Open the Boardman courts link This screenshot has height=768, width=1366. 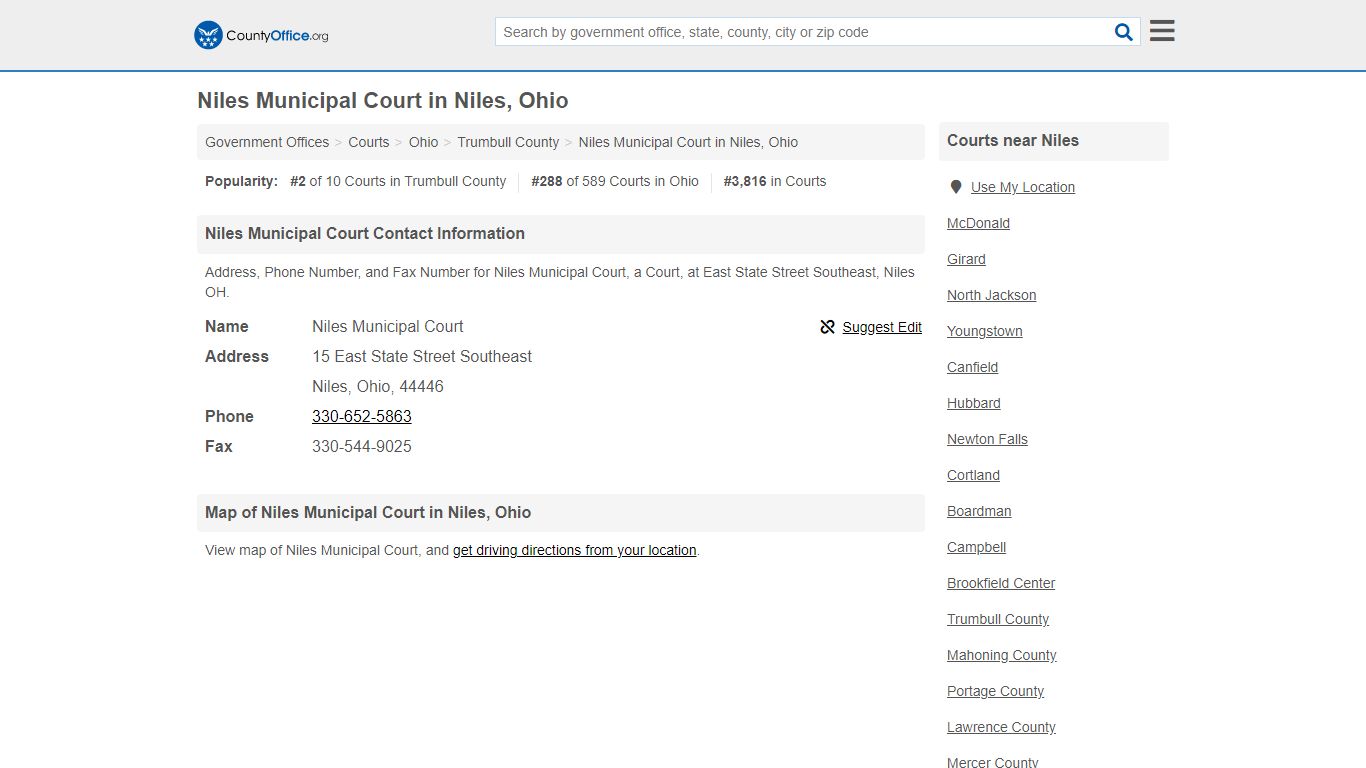[979, 511]
